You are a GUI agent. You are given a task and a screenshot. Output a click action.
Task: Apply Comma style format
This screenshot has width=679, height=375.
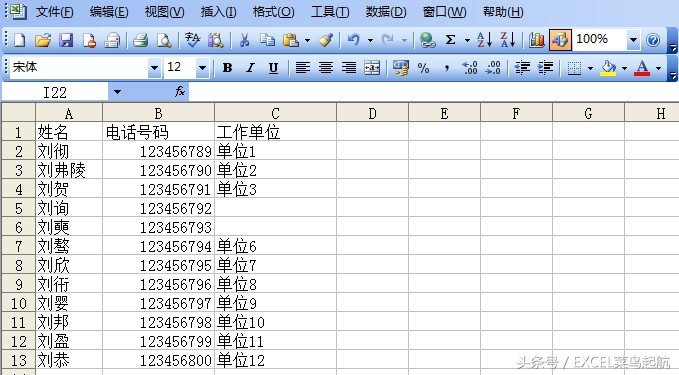coord(446,68)
